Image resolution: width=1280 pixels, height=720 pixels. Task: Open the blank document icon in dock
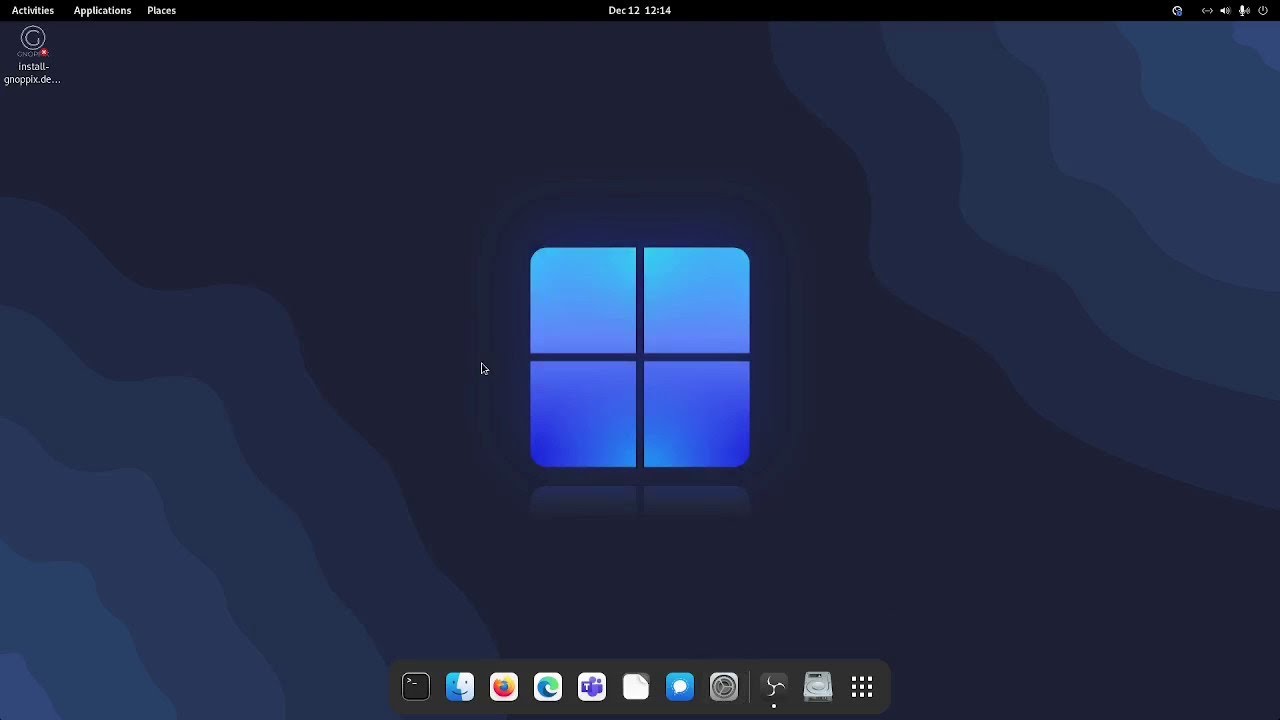[x=636, y=687]
